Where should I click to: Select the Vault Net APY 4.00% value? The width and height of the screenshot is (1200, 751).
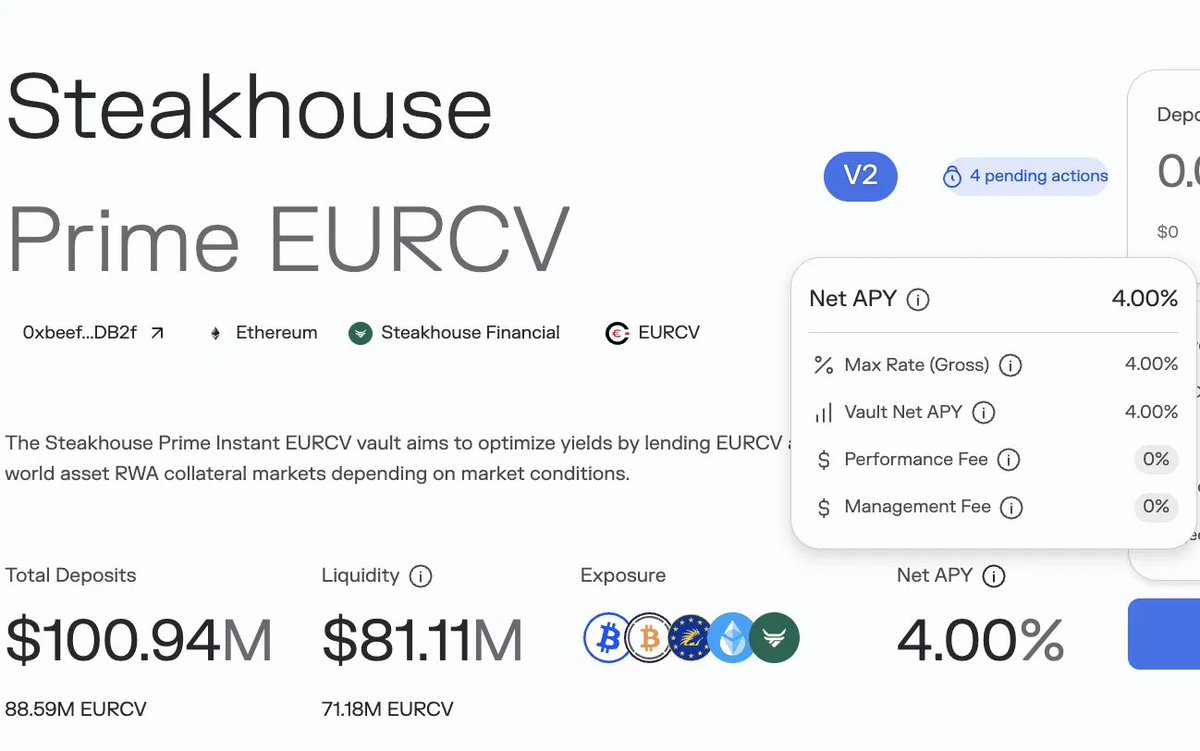click(x=1152, y=412)
